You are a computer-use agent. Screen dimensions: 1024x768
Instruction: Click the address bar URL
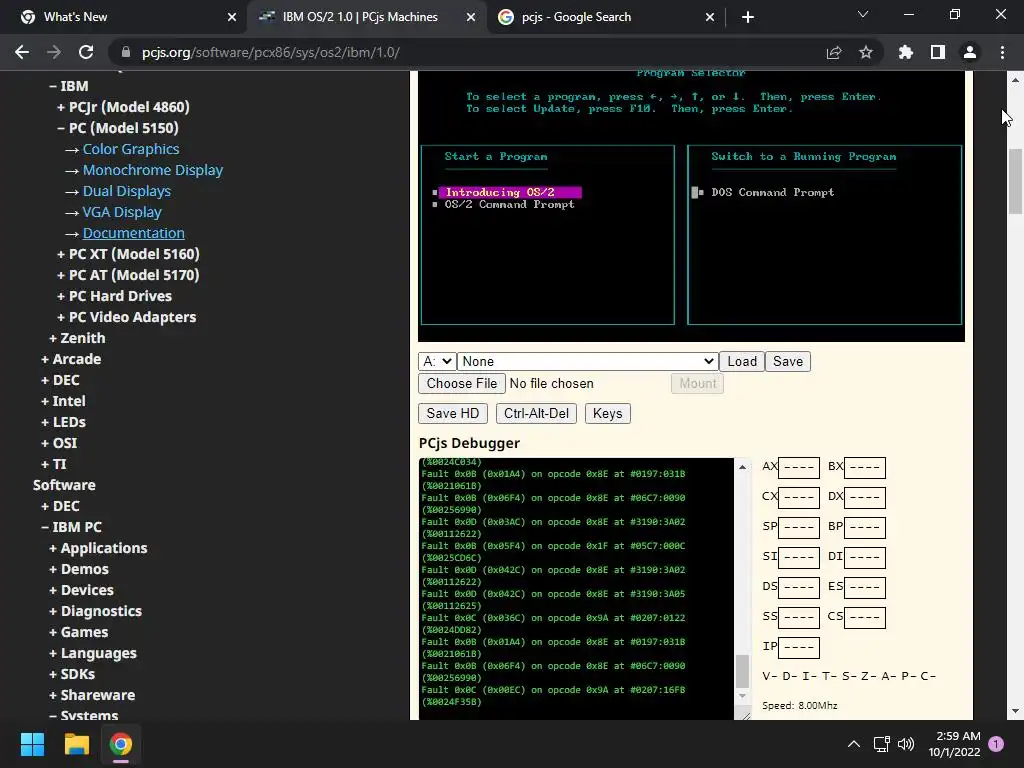point(270,52)
